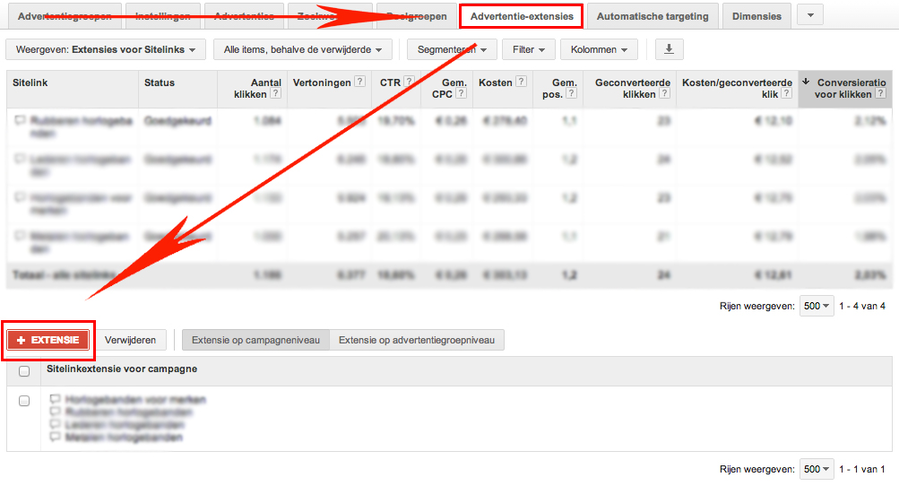Open the Kolommen dropdown menu
The image size is (899, 486).
tap(599, 49)
